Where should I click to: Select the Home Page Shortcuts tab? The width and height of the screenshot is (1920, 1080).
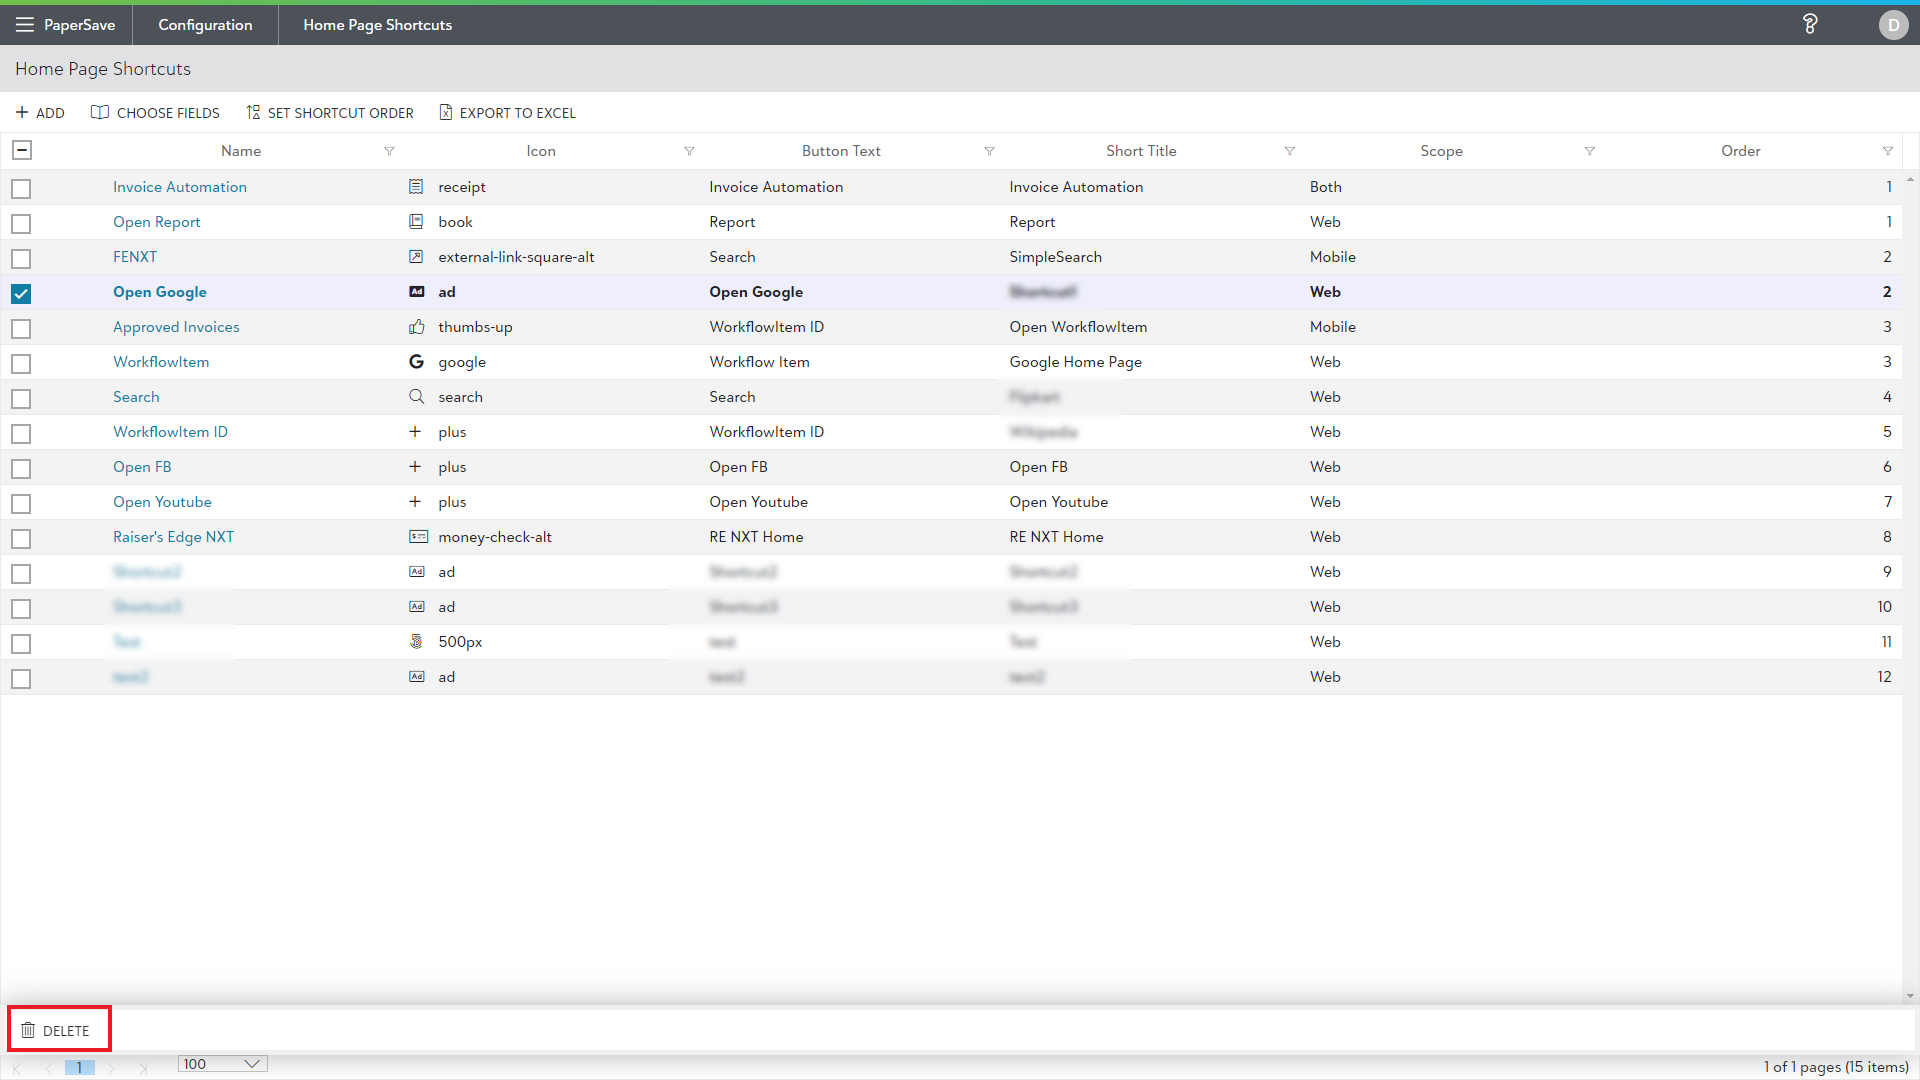[x=377, y=25]
